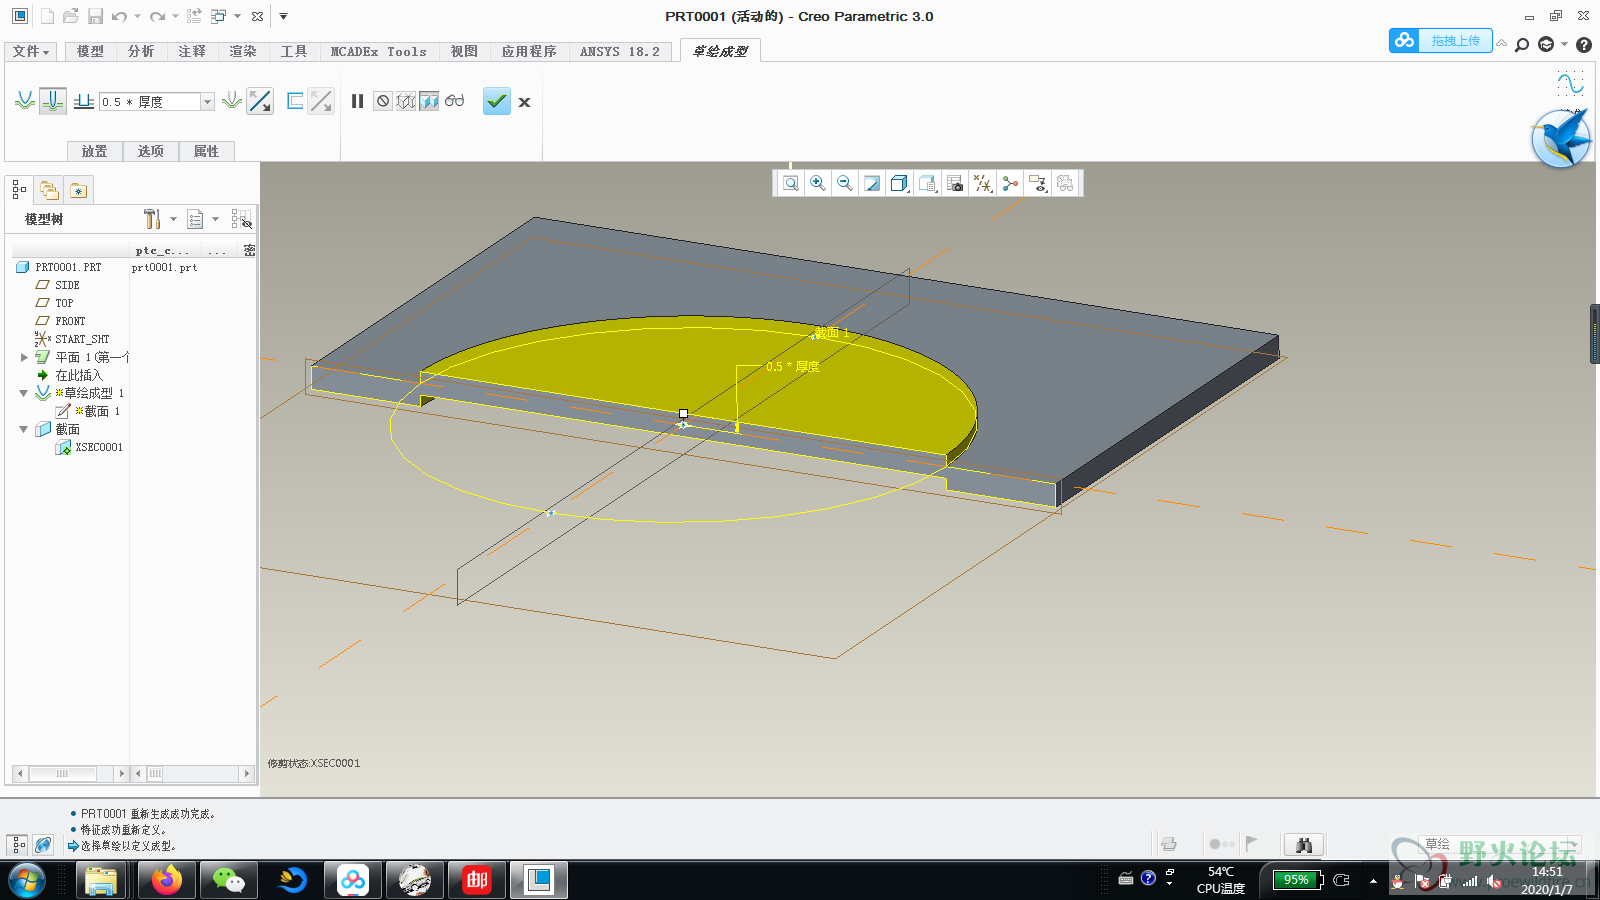Open the 选项 options panel
Viewport: 1600px width, 900px height.
tap(151, 151)
